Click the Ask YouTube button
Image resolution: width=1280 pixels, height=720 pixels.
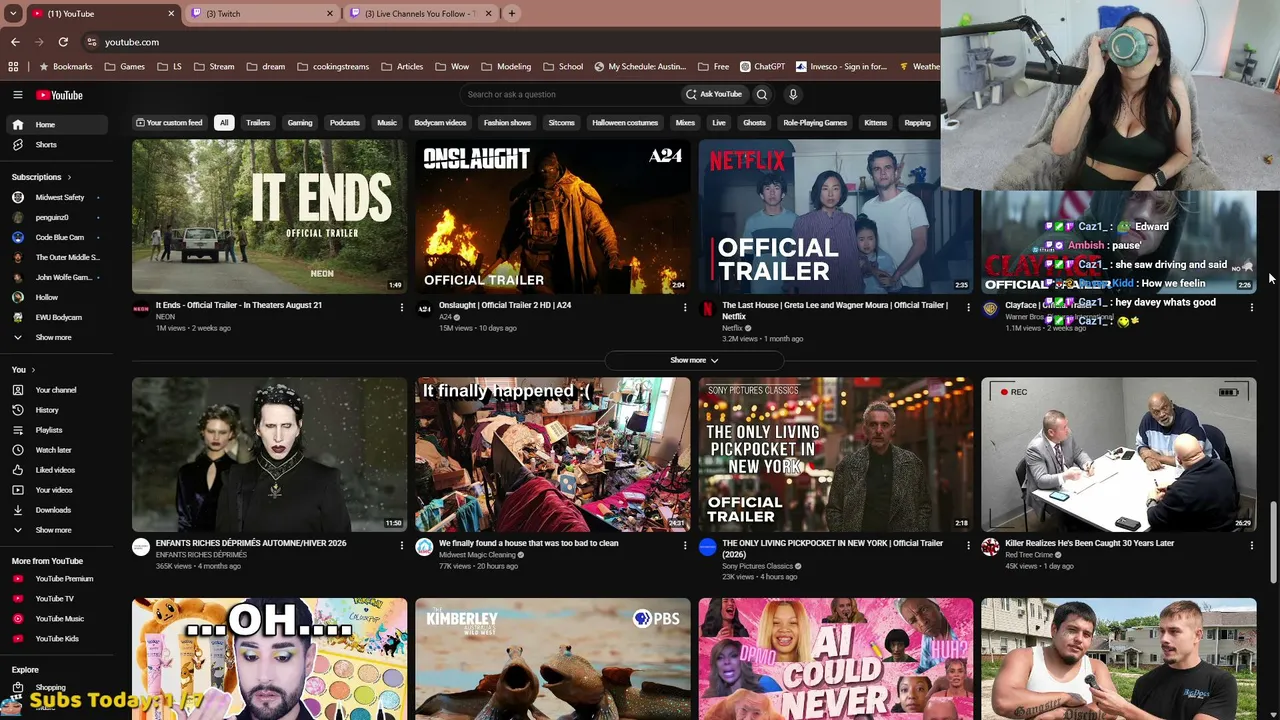click(x=713, y=94)
